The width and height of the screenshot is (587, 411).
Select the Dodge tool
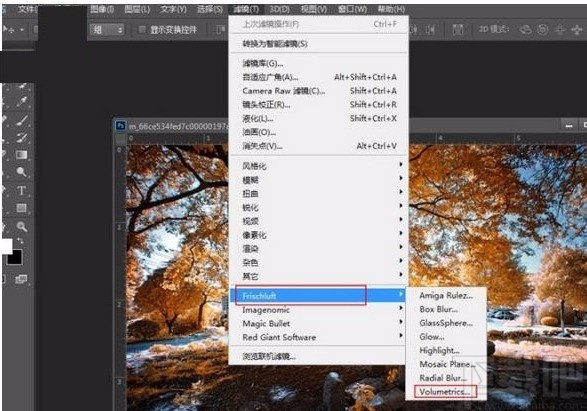(21, 172)
